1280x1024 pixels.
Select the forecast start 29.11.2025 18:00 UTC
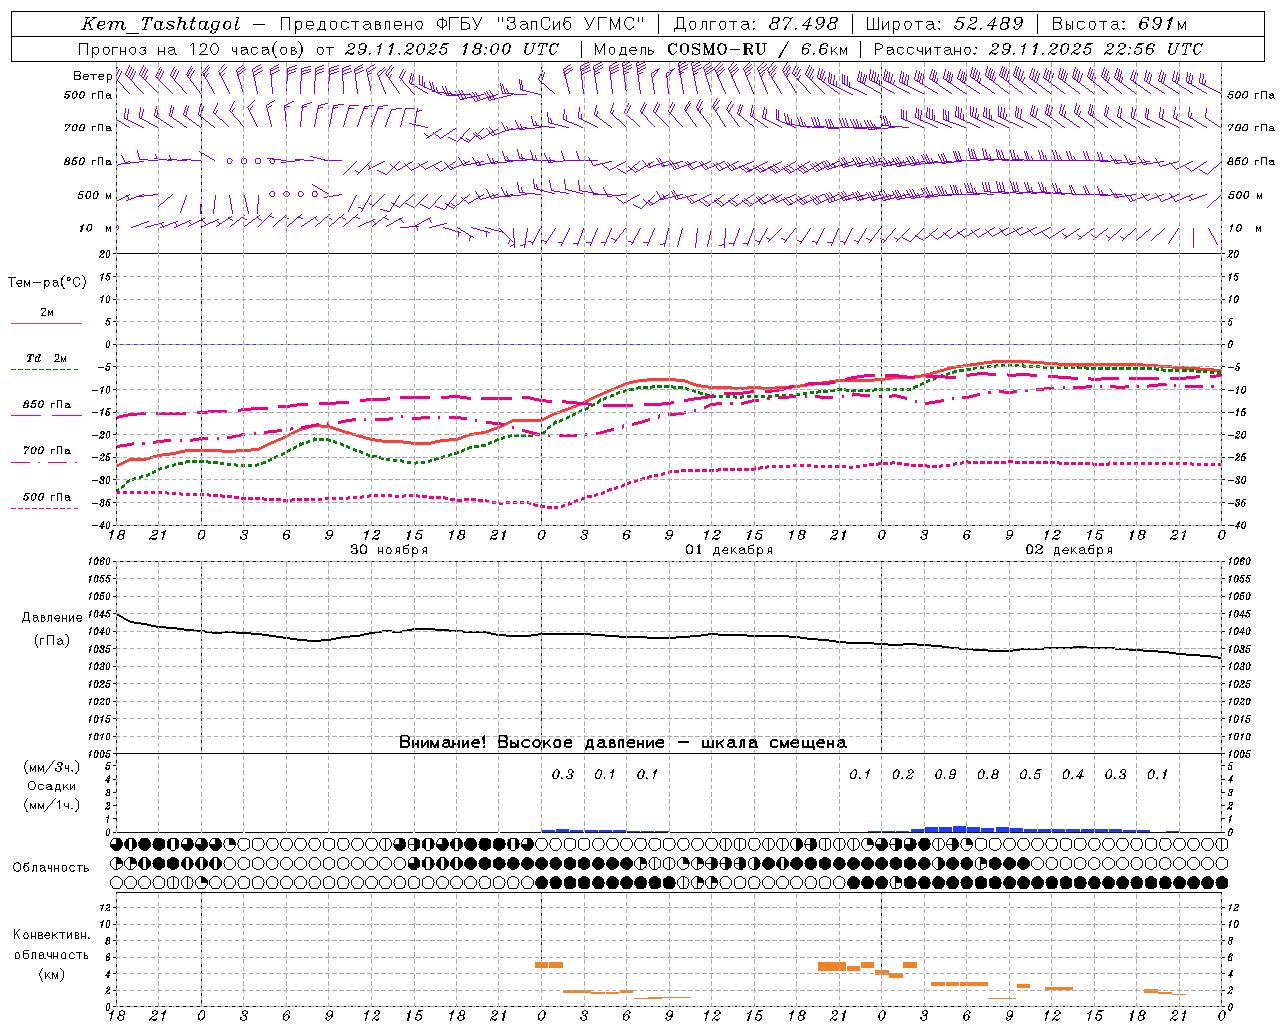(x=451, y=49)
